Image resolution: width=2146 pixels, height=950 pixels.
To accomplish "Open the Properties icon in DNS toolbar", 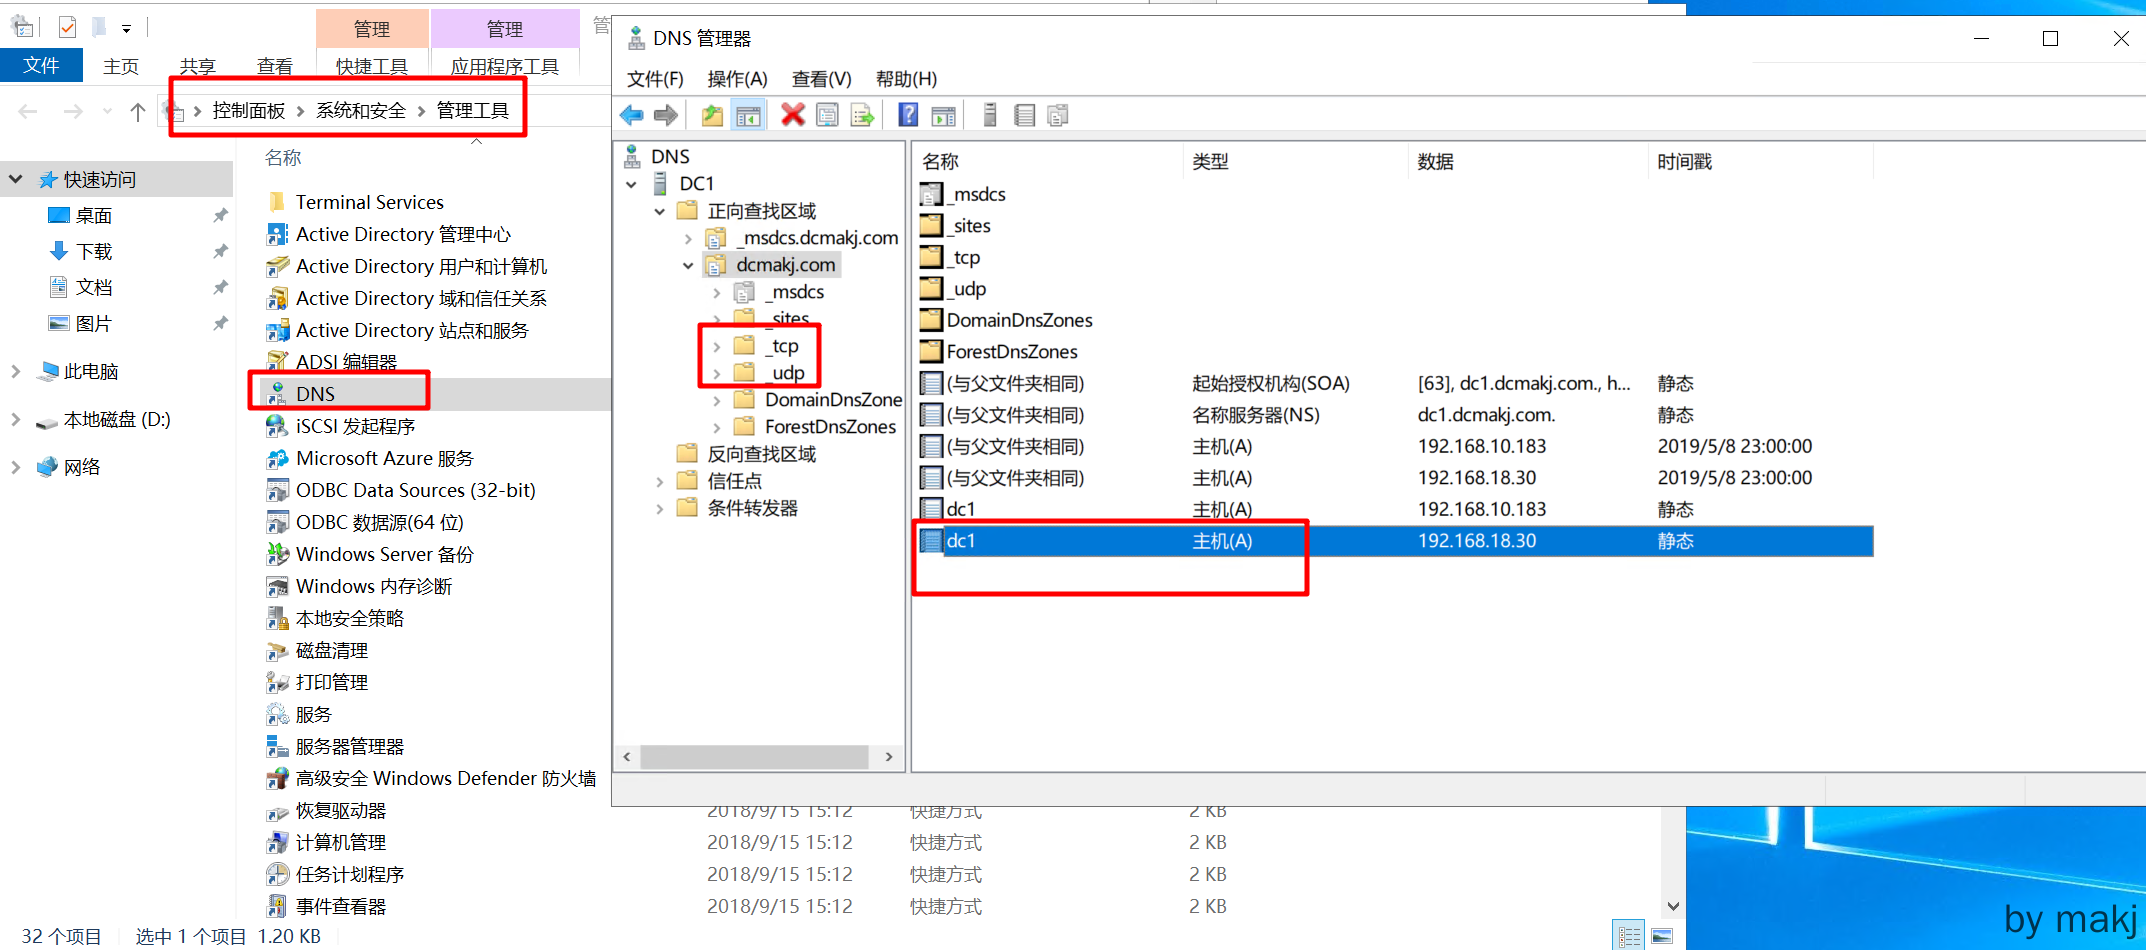I will point(827,115).
